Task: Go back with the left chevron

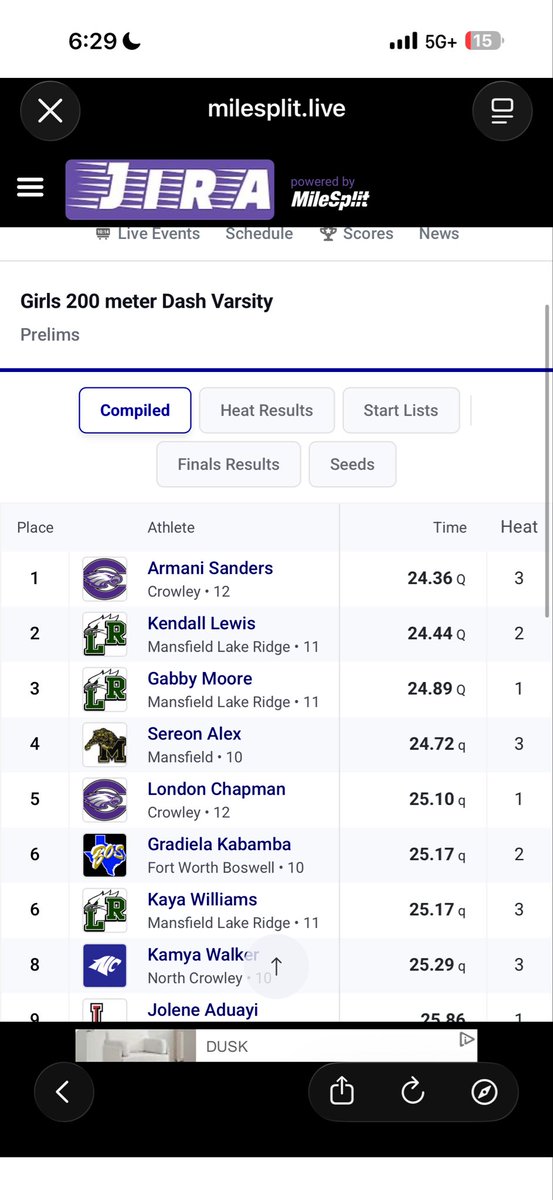Action: [x=63, y=1092]
